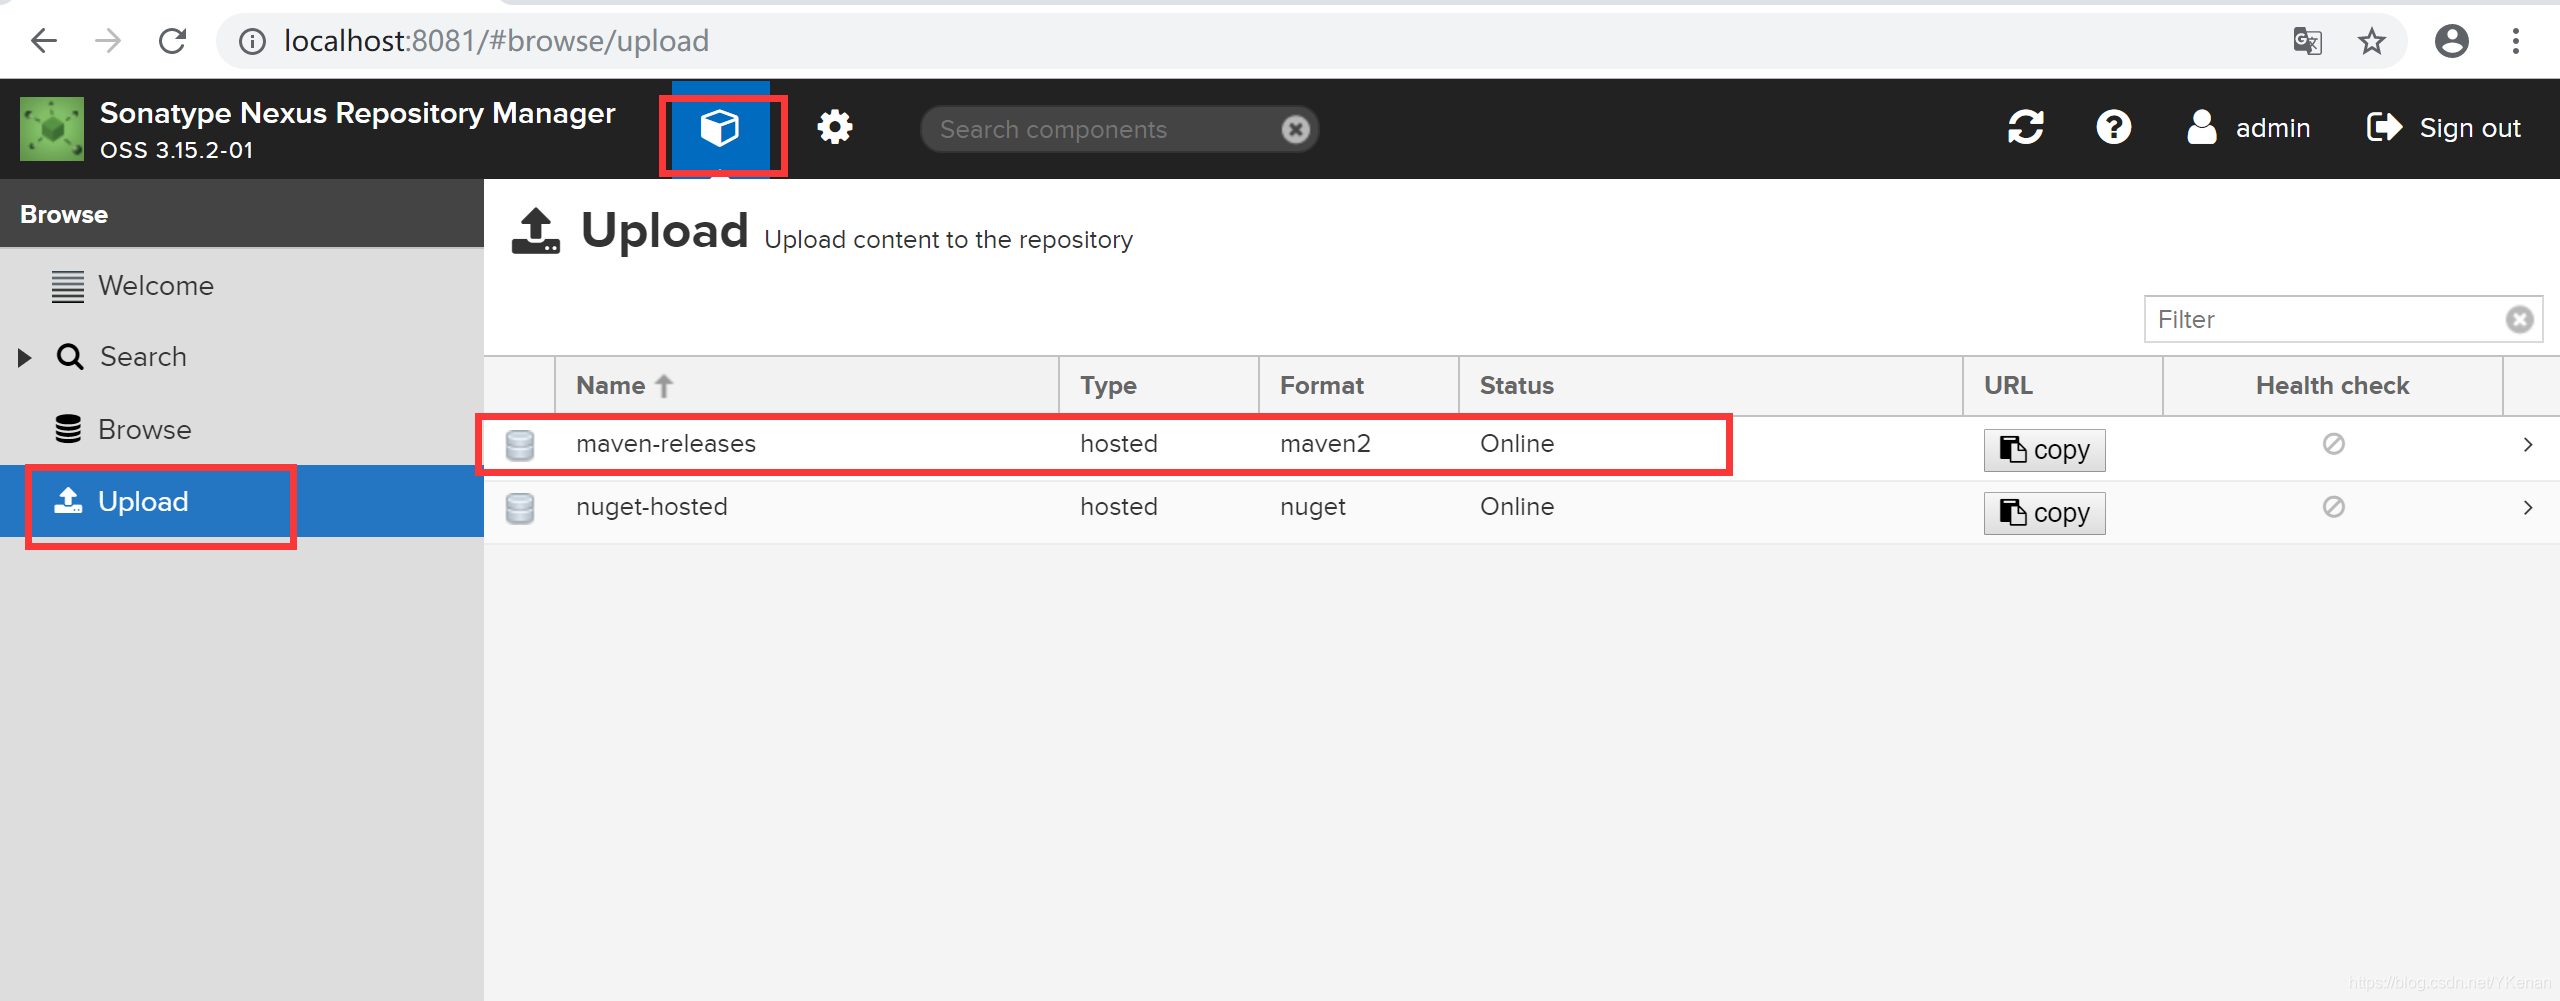2560x1001 pixels.
Task: Open the Browse cube icon in header
Action: [720, 128]
